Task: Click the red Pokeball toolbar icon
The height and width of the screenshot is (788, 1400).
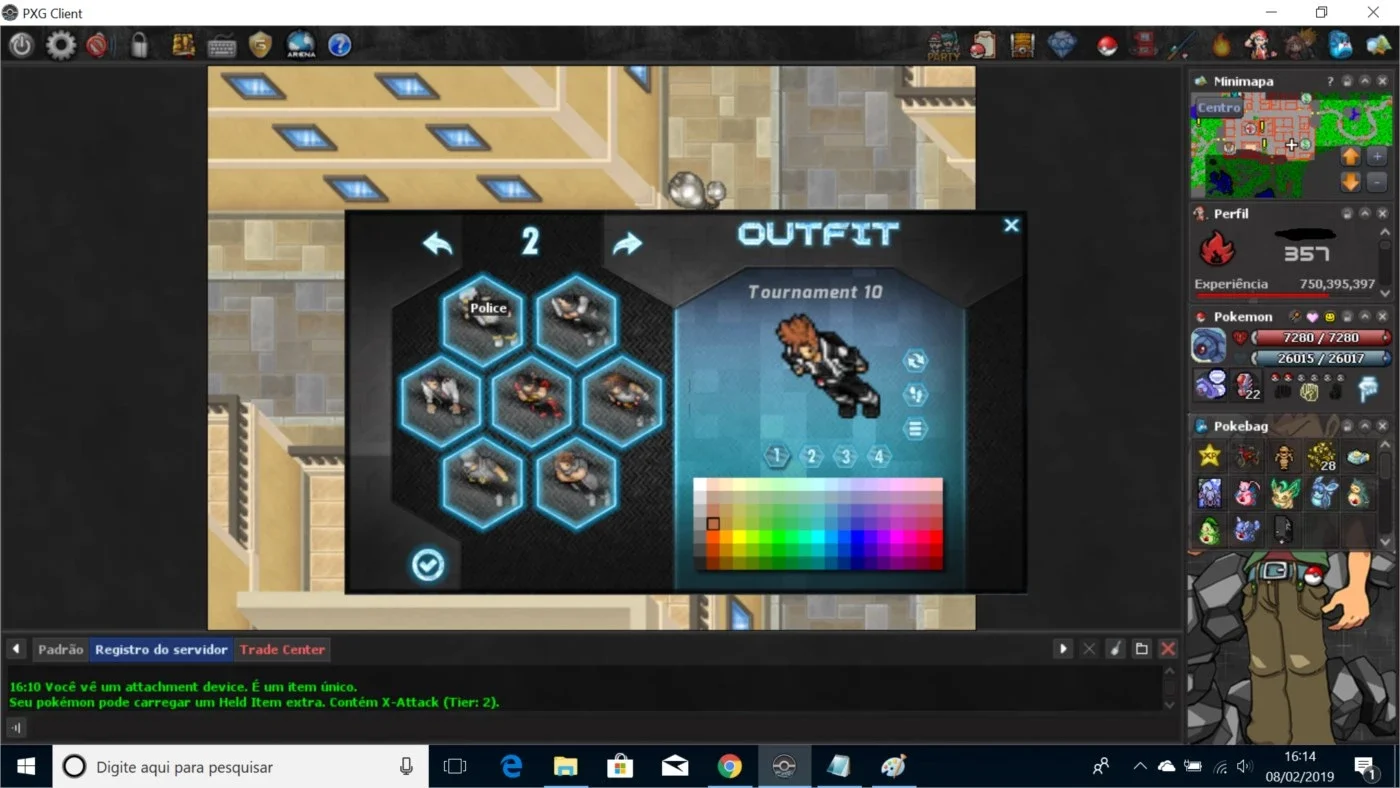Action: (x=1107, y=46)
